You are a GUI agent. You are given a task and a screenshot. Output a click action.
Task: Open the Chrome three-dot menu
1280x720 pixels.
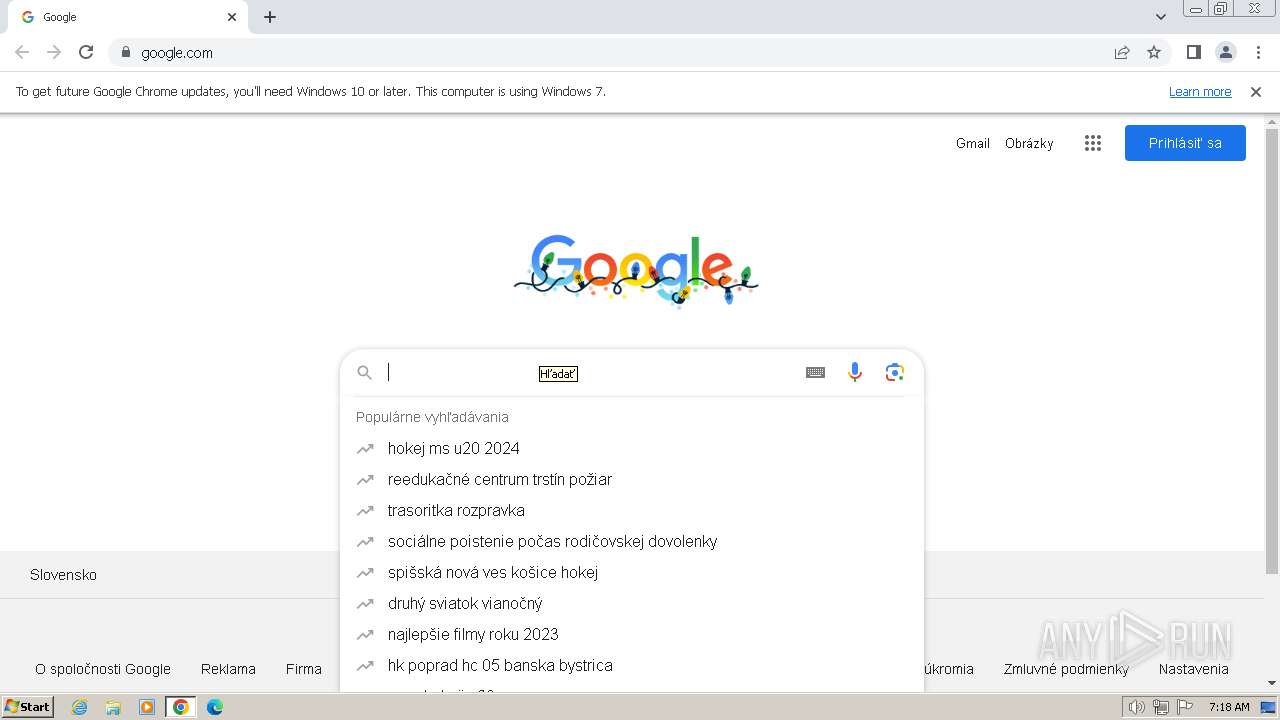tap(1258, 52)
